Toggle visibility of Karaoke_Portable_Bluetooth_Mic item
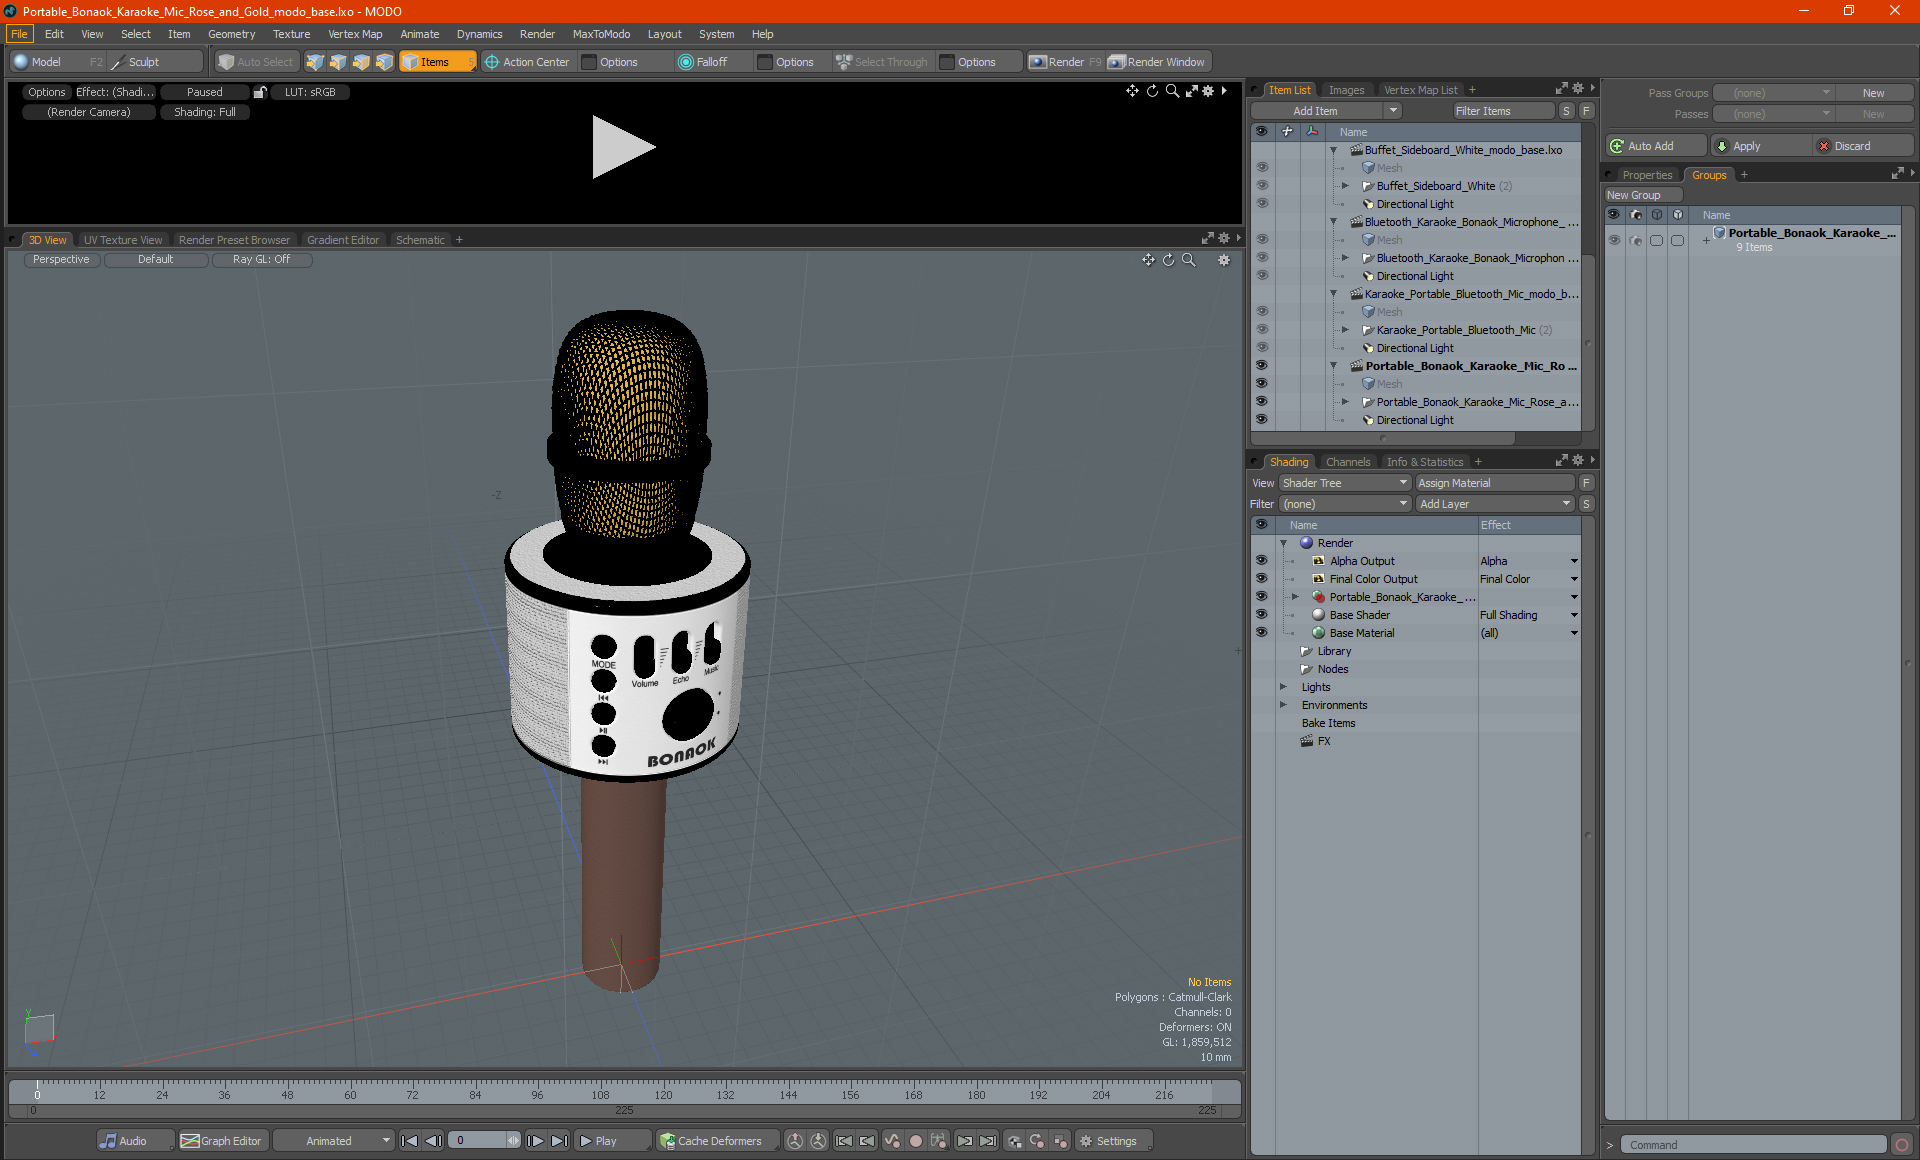 (1262, 330)
